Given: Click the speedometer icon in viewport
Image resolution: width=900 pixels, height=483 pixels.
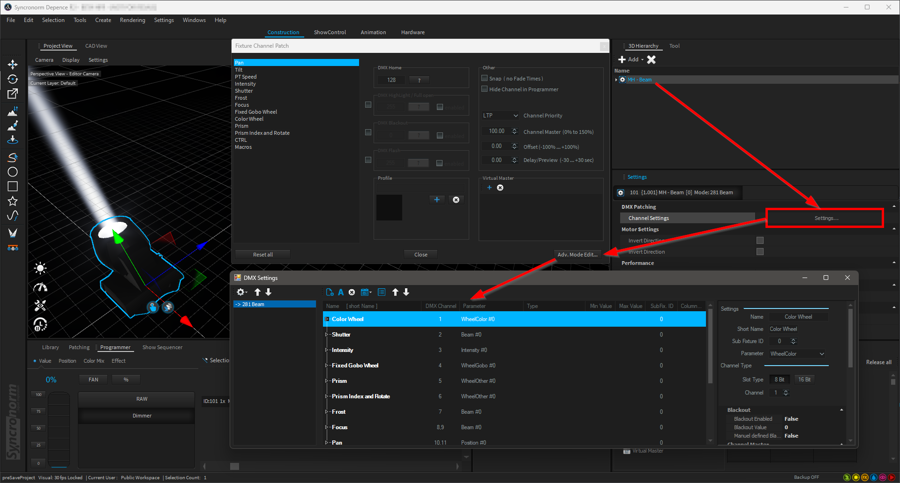Looking at the screenshot, I should tap(40, 287).
